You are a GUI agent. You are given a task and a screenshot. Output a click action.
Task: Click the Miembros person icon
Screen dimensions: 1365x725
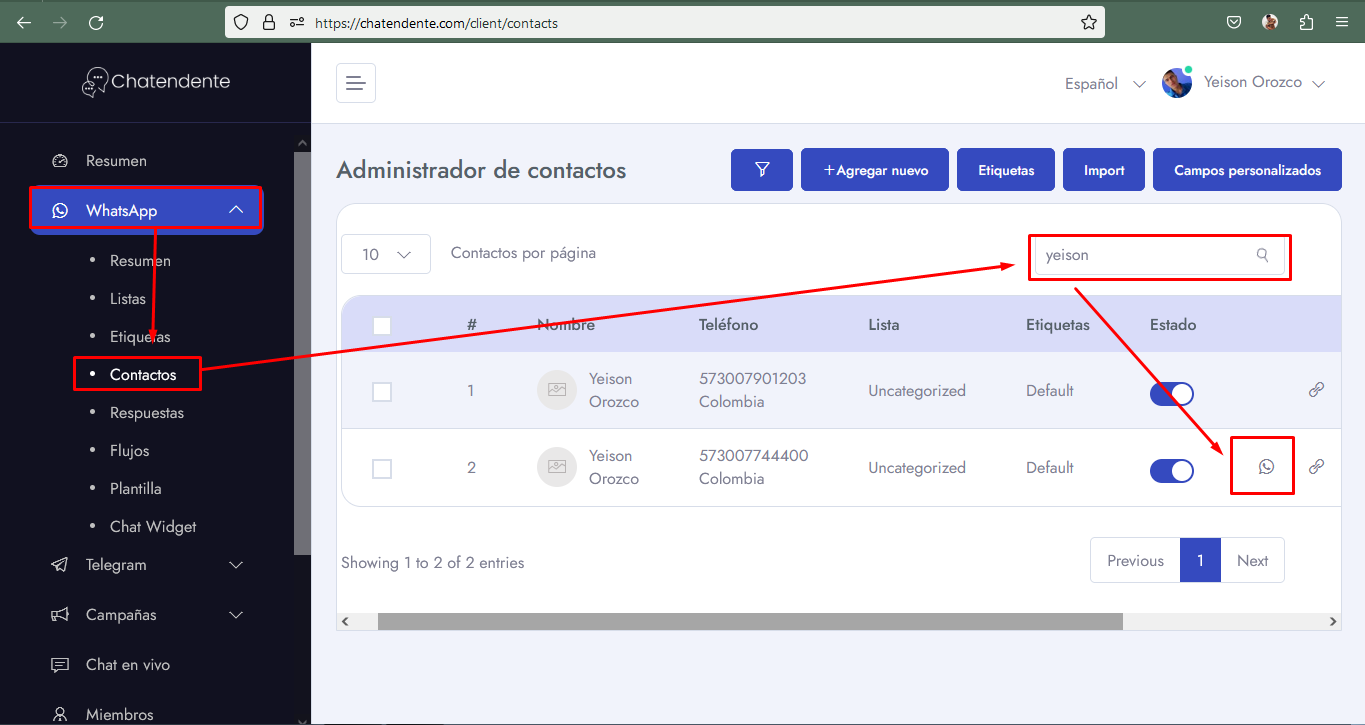point(60,714)
